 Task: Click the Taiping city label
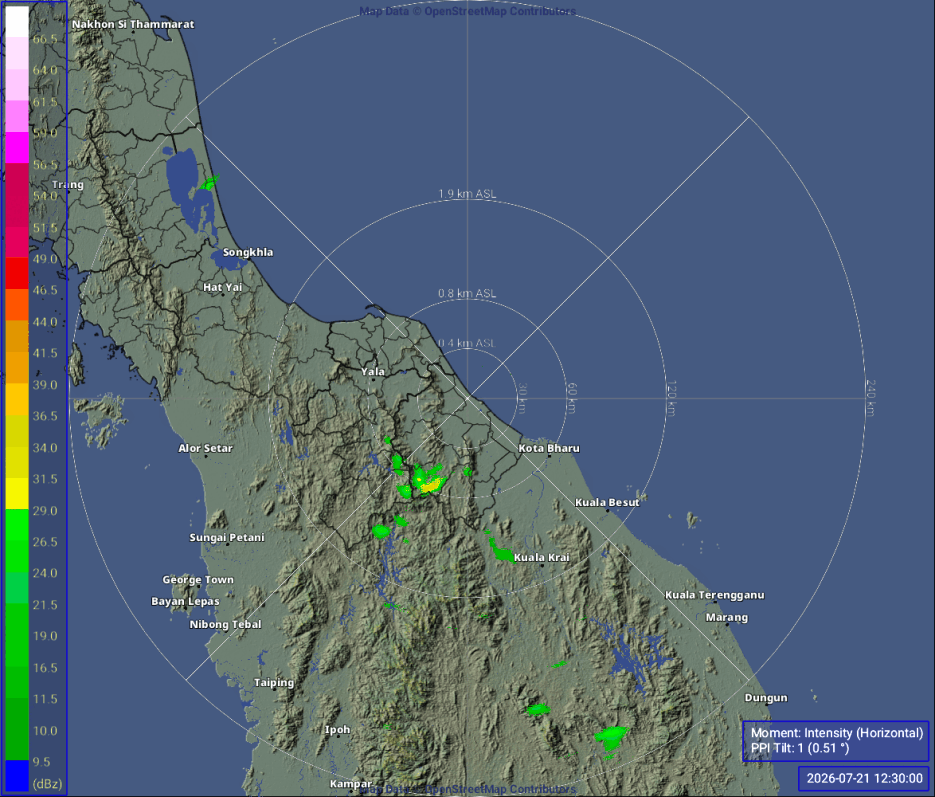tap(274, 683)
